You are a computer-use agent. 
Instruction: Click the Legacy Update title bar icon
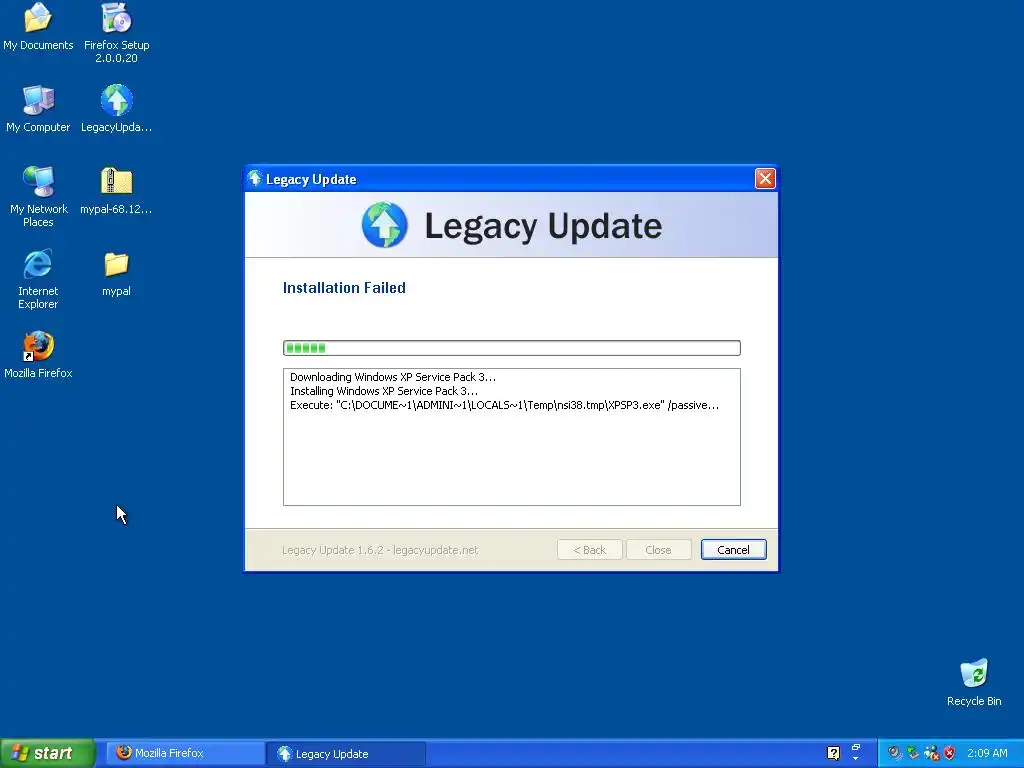pos(255,179)
